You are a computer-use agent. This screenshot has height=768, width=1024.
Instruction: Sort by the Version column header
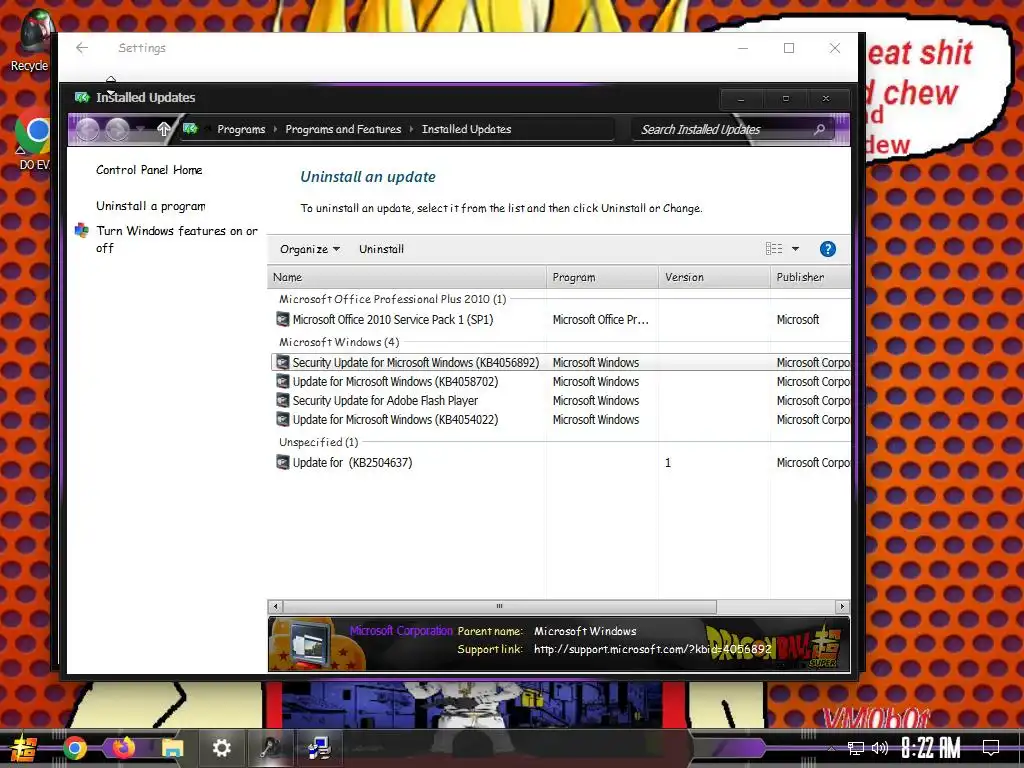[714, 277]
